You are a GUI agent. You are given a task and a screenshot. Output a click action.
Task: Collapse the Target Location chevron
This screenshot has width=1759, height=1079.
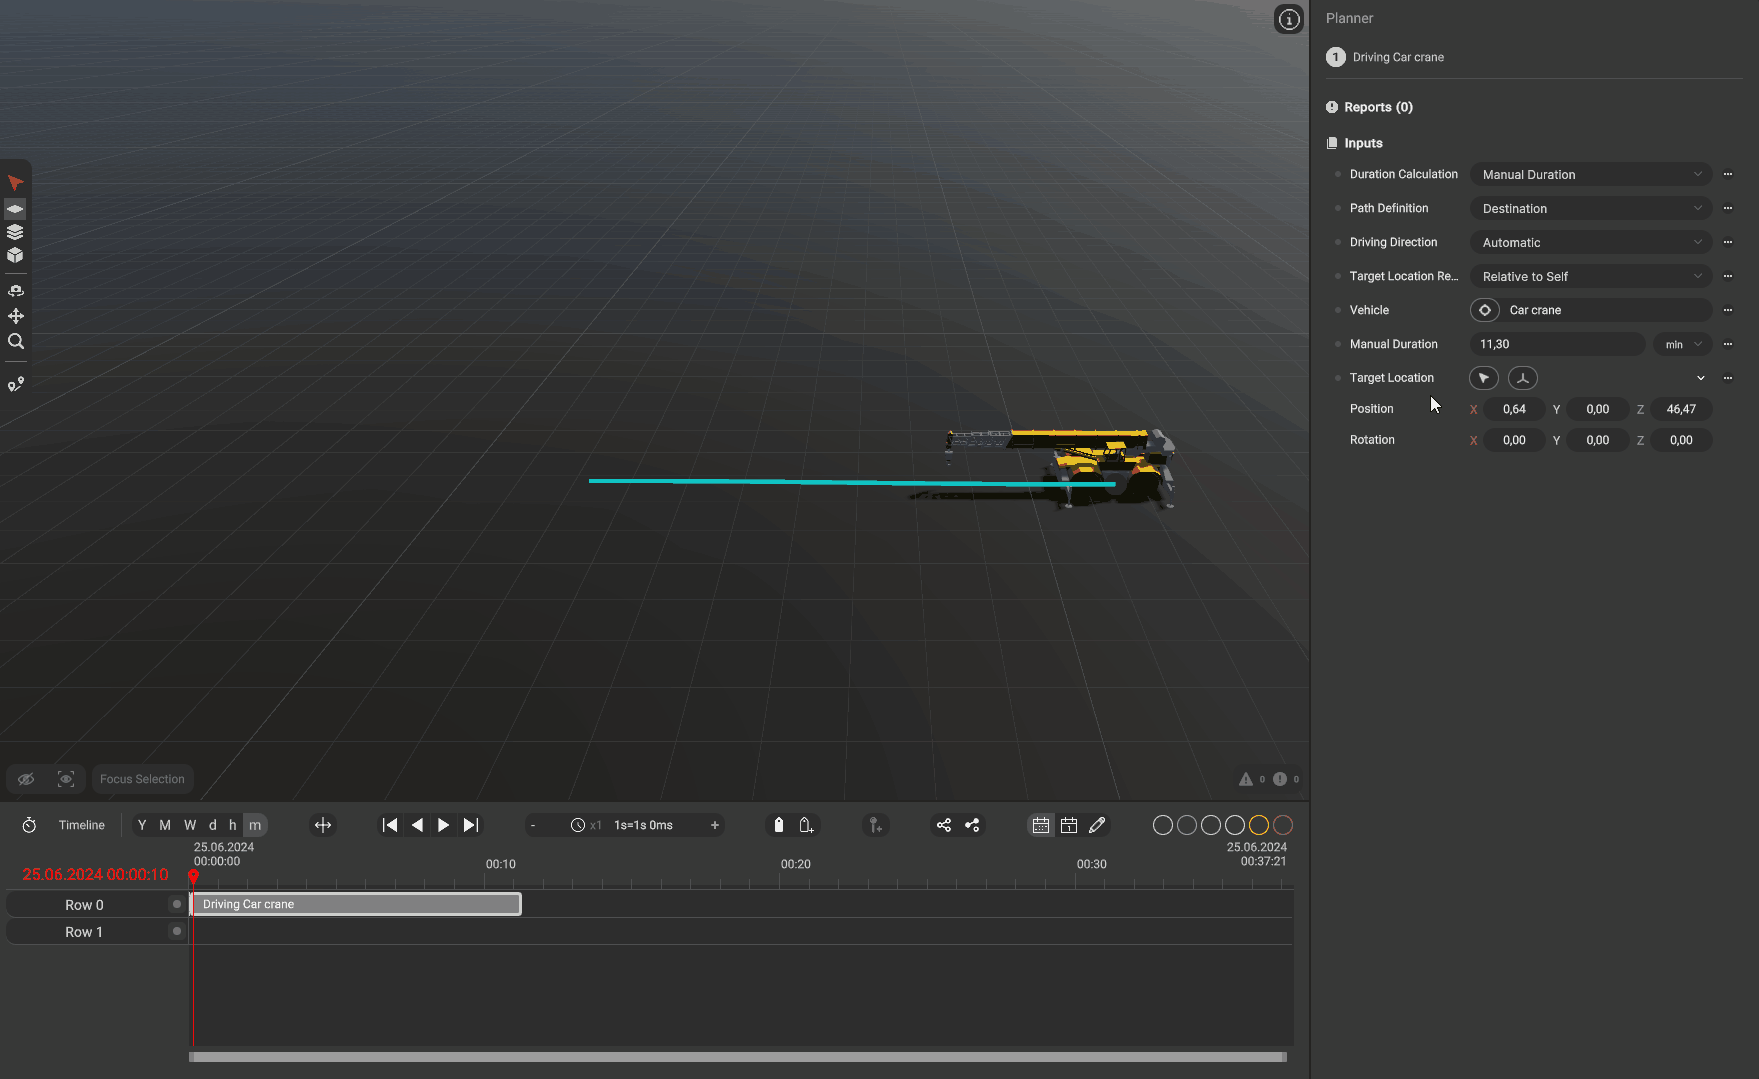tap(1701, 378)
